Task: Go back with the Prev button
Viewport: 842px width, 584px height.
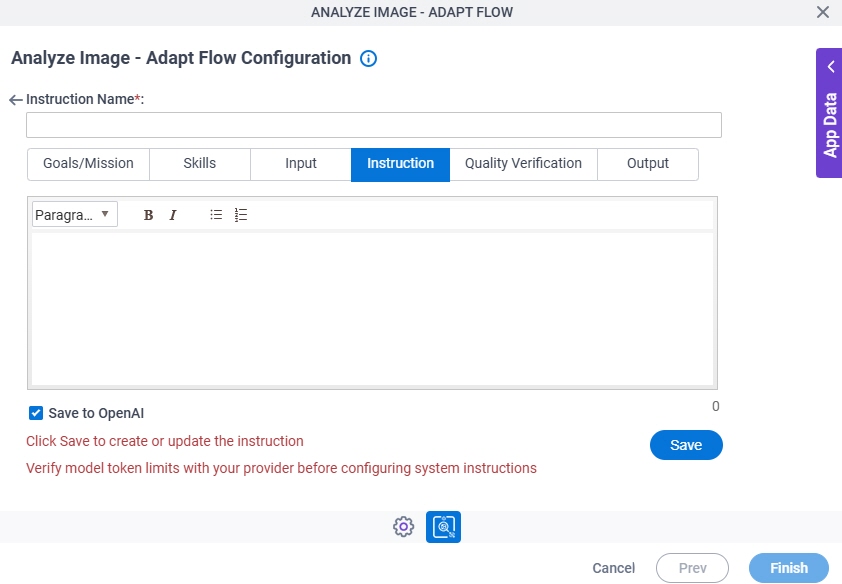Action: pyautogui.click(x=692, y=568)
